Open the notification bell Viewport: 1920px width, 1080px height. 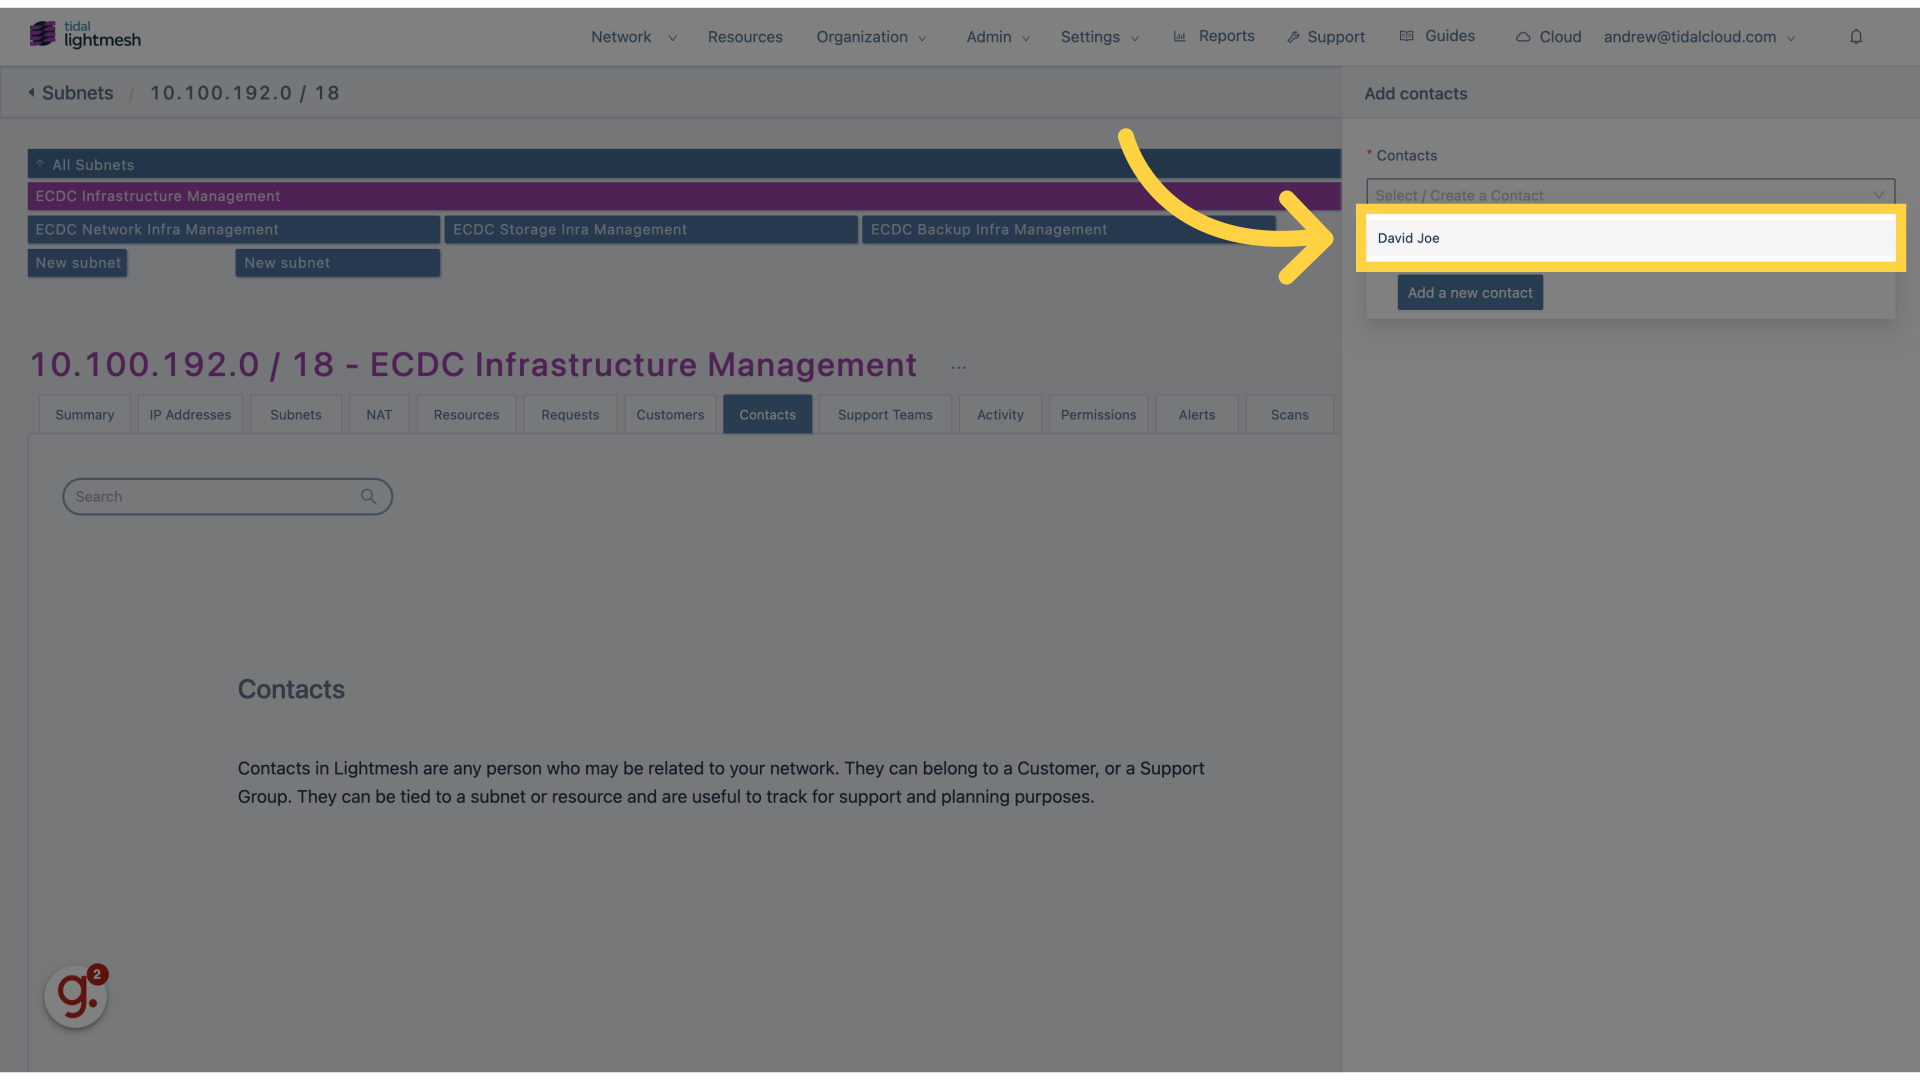pyautogui.click(x=1856, y=37)
